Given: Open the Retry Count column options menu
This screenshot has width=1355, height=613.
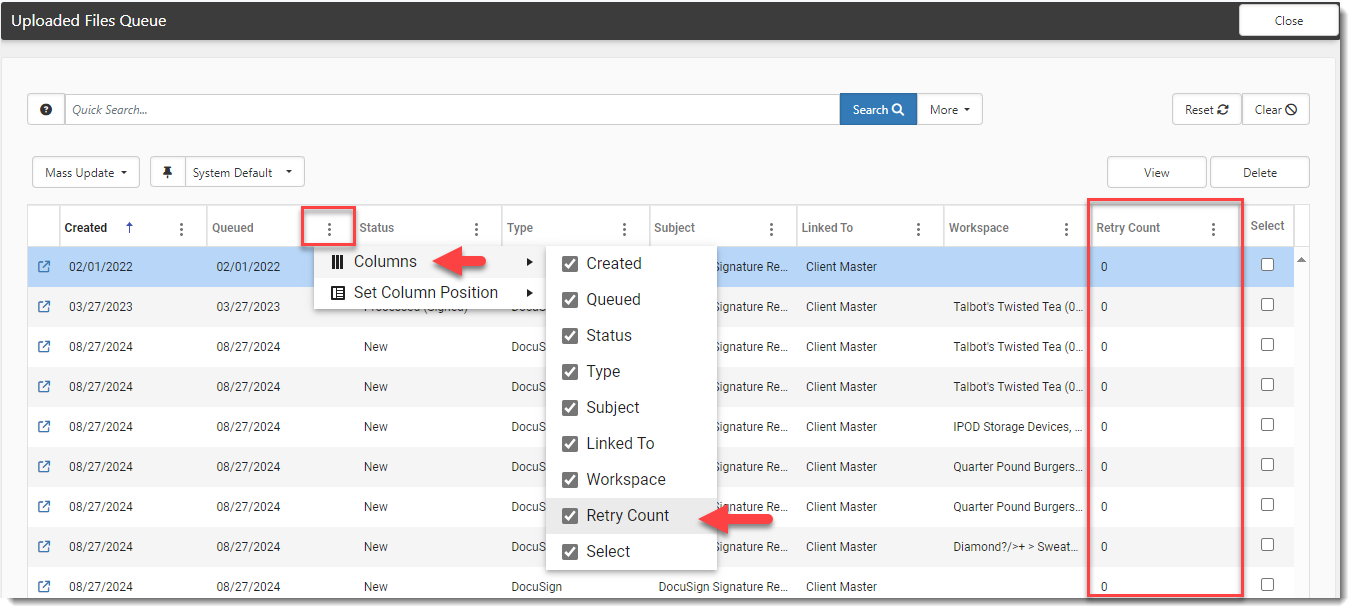Looking at the screenshot, I should click(x=1214, y=229).
